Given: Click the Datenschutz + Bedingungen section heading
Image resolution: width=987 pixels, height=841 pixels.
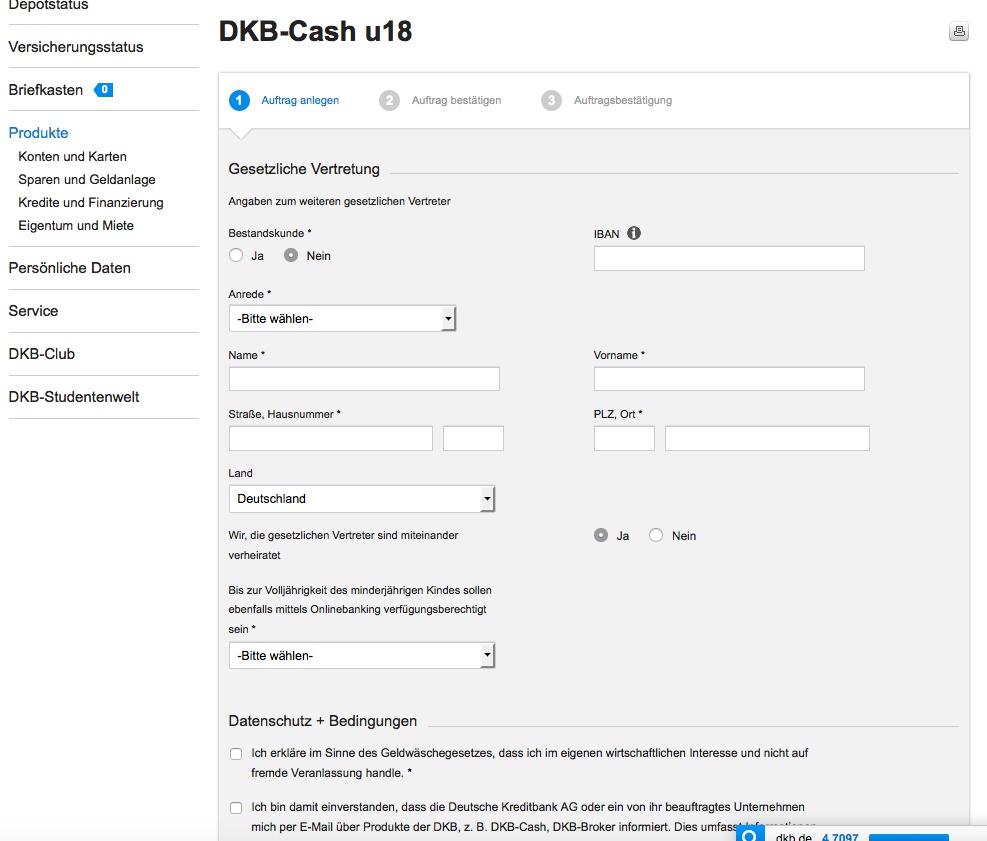Looking at the screenshot, I should click(x=323, y=721).
